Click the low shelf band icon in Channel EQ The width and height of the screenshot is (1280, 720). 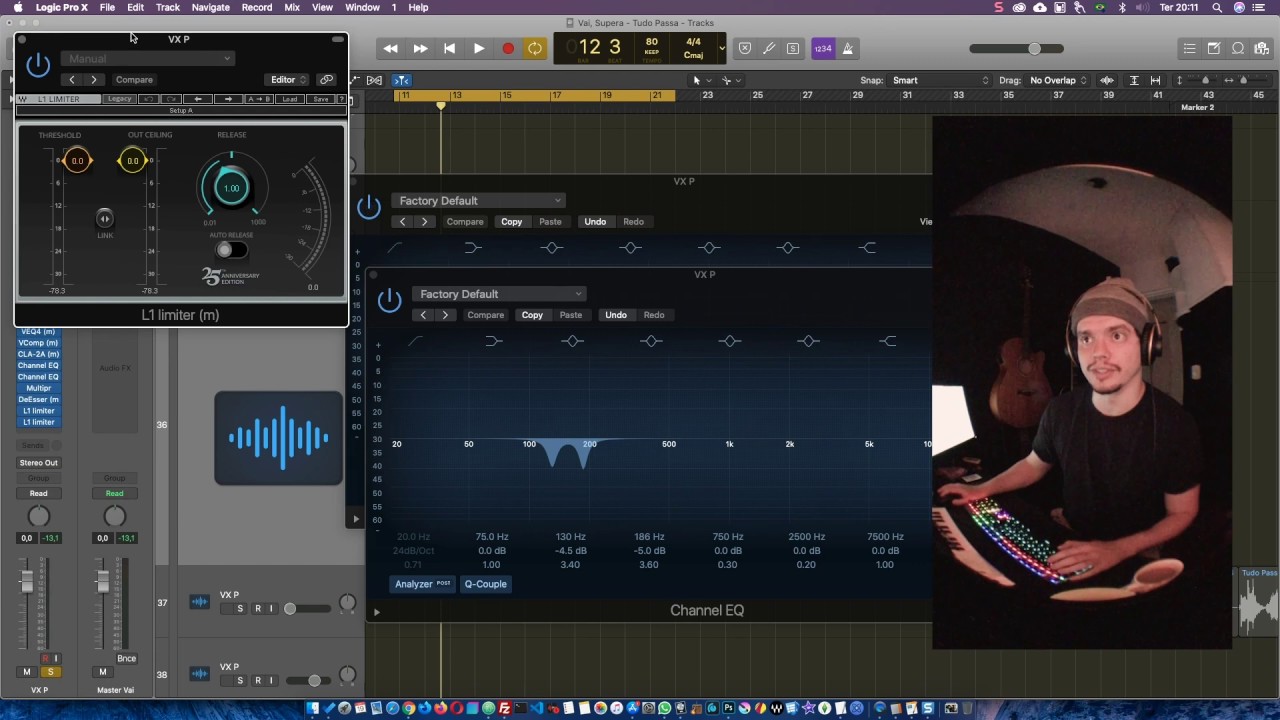[493, 341]
